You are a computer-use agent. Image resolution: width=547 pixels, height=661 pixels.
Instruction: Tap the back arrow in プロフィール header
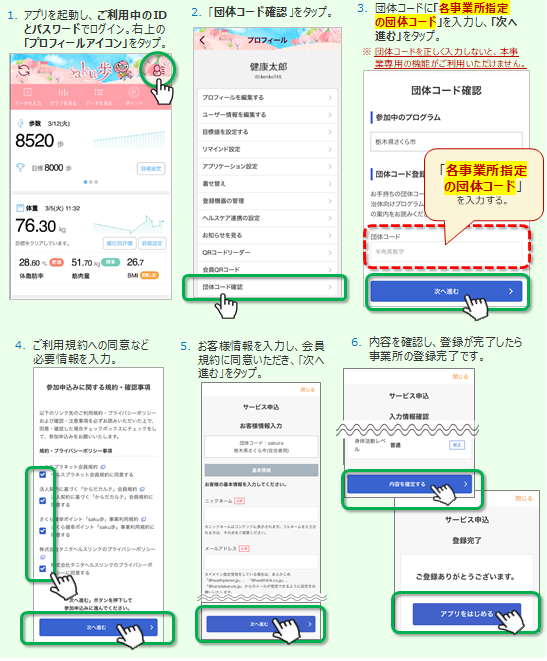(x=203, y=40)
